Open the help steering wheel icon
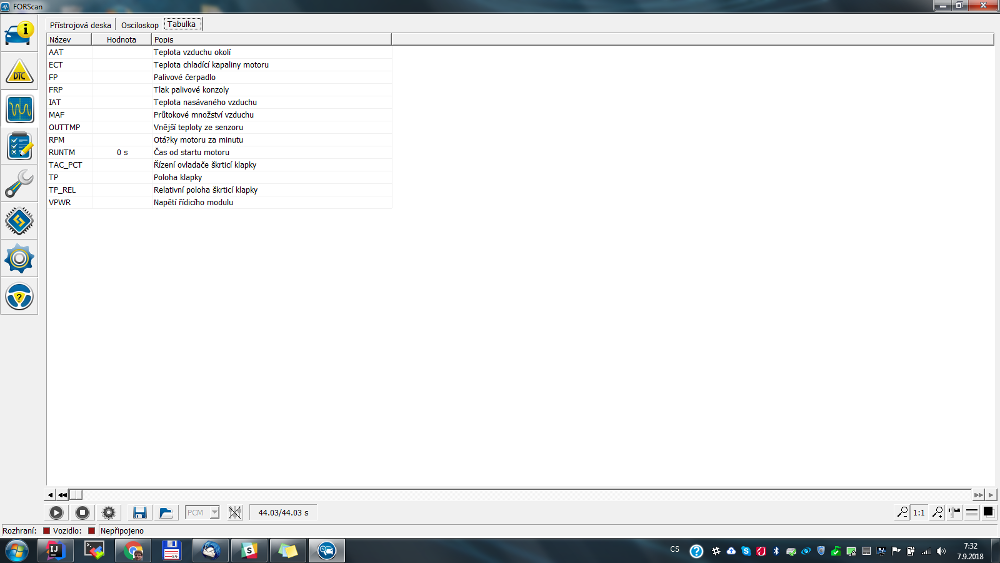Screen dimensions: 1000x563 [x=20, y=296]
